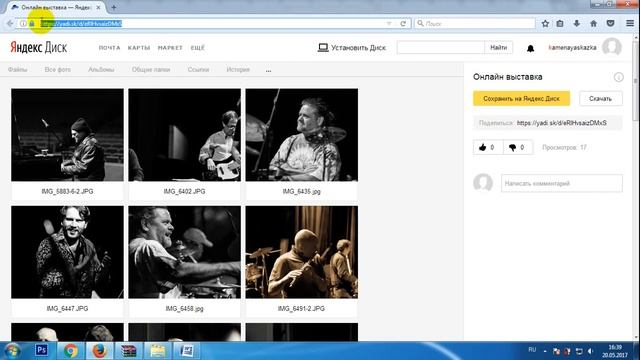
Task: Open thumbnail IMG_6458.jpg
Action: click(184, 252)
